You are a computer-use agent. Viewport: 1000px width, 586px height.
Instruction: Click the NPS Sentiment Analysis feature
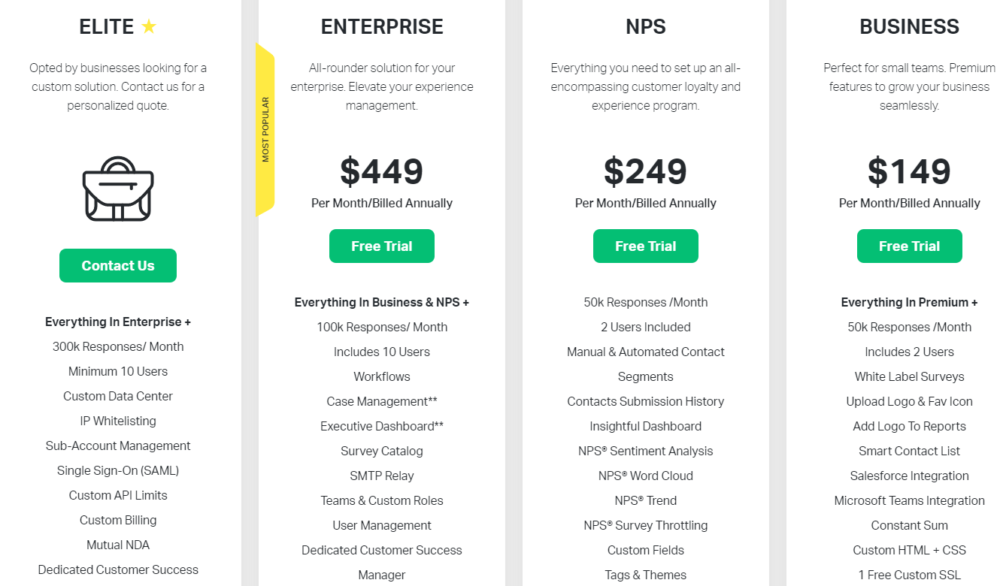(x=645, y=451)
